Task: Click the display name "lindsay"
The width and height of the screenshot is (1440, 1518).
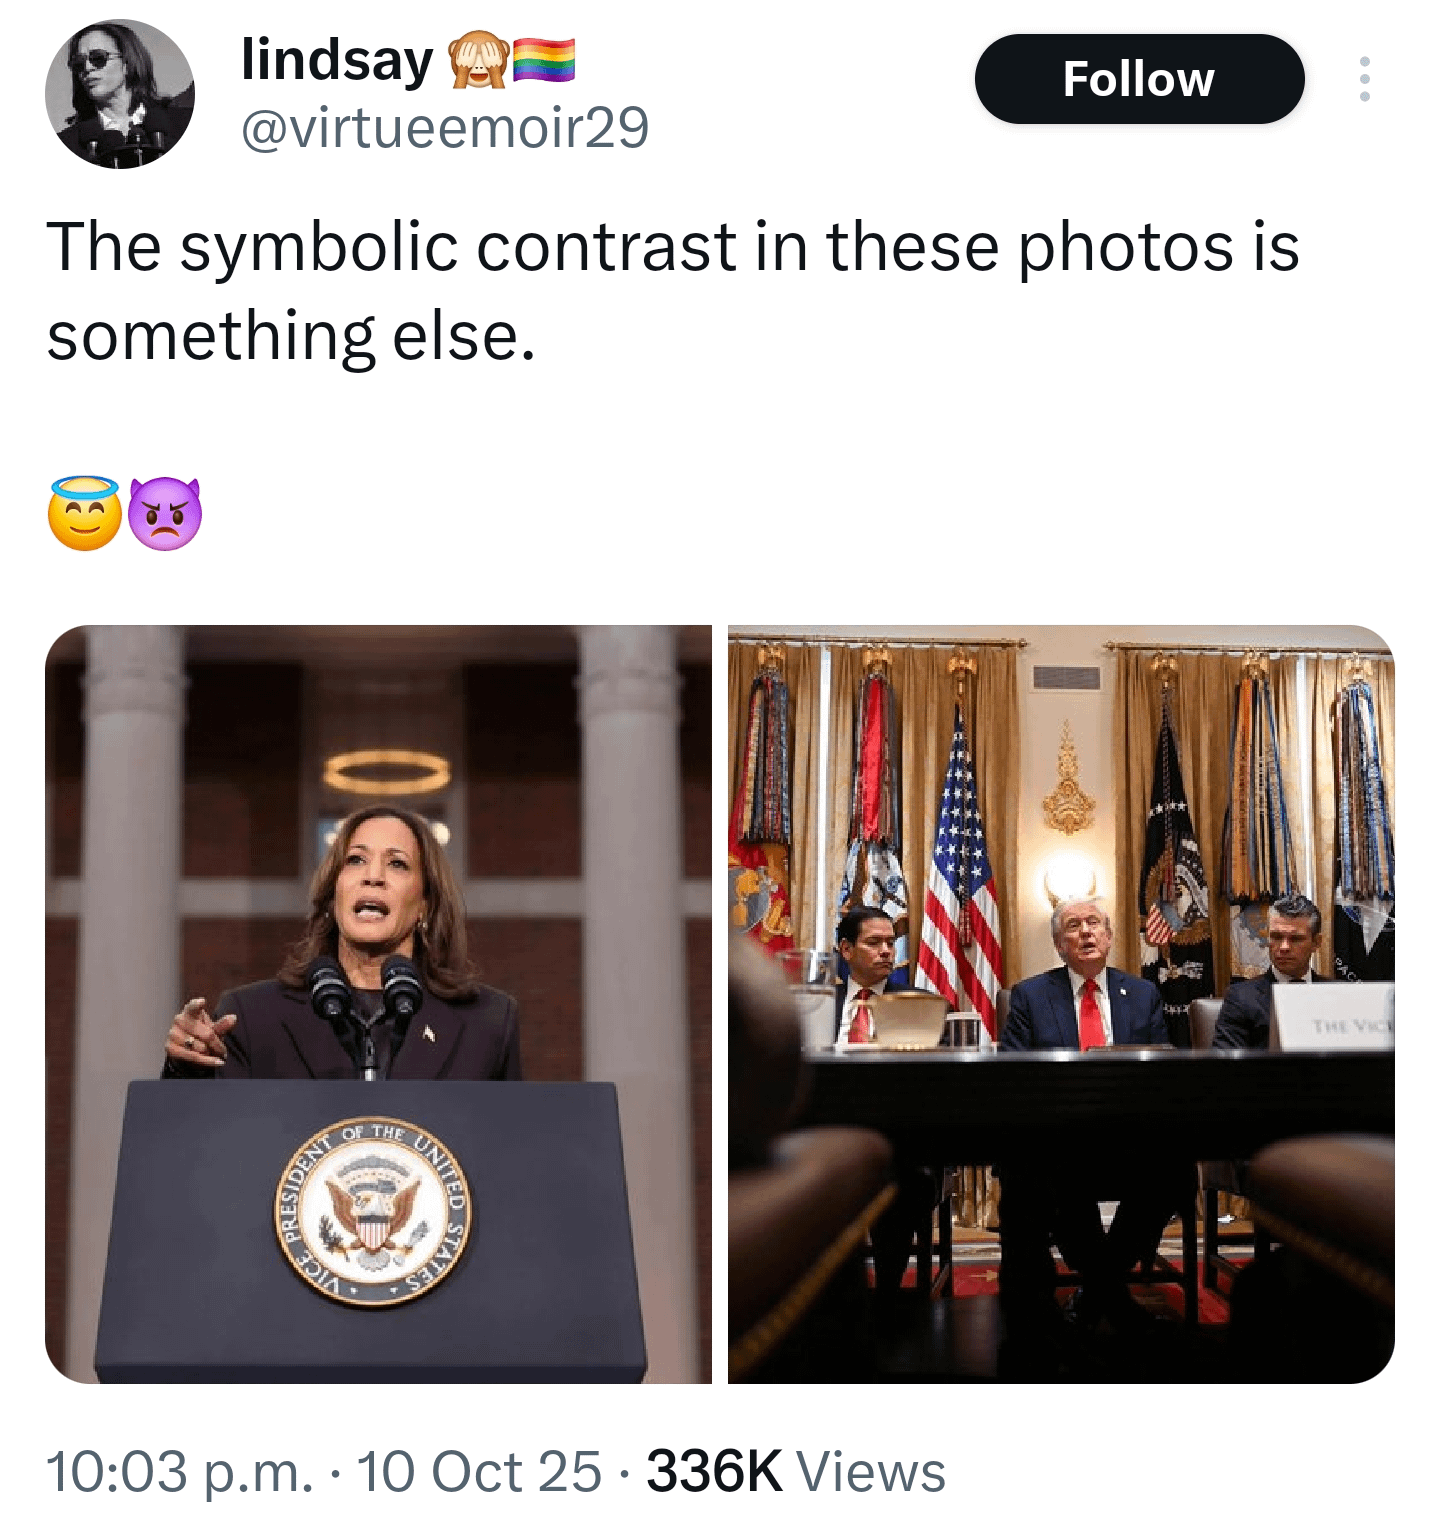Action: point(337,60)
